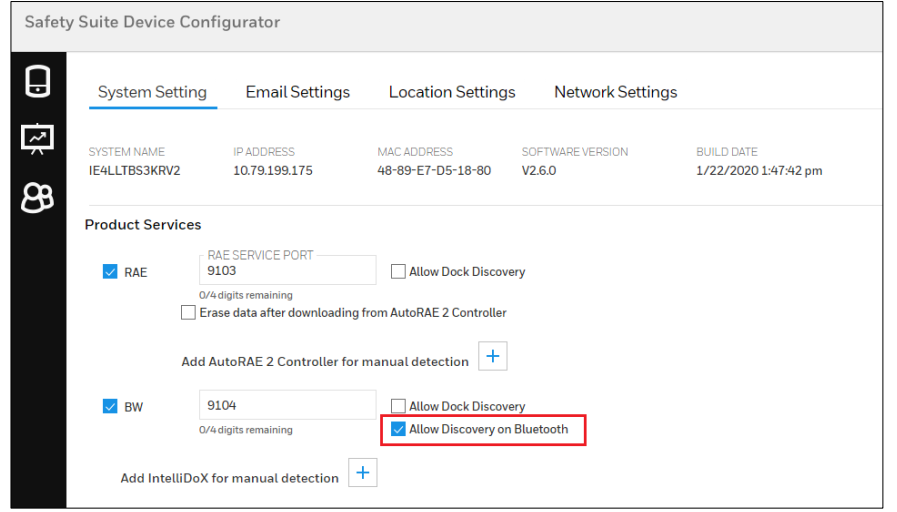The height and width of the screenshot is (512, 897).
Task: Click the IP address 10.79.199.175
Action: 273,171
